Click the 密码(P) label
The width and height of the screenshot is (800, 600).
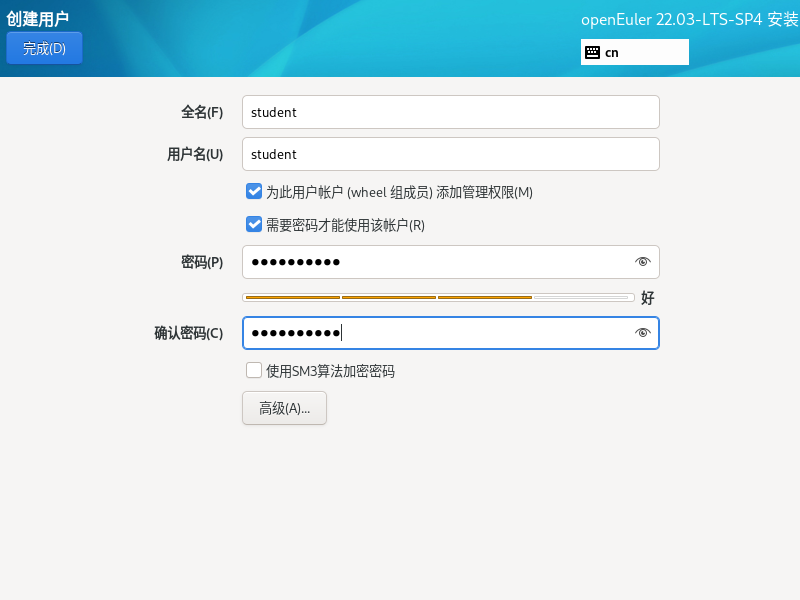click(x=202, y=262)
